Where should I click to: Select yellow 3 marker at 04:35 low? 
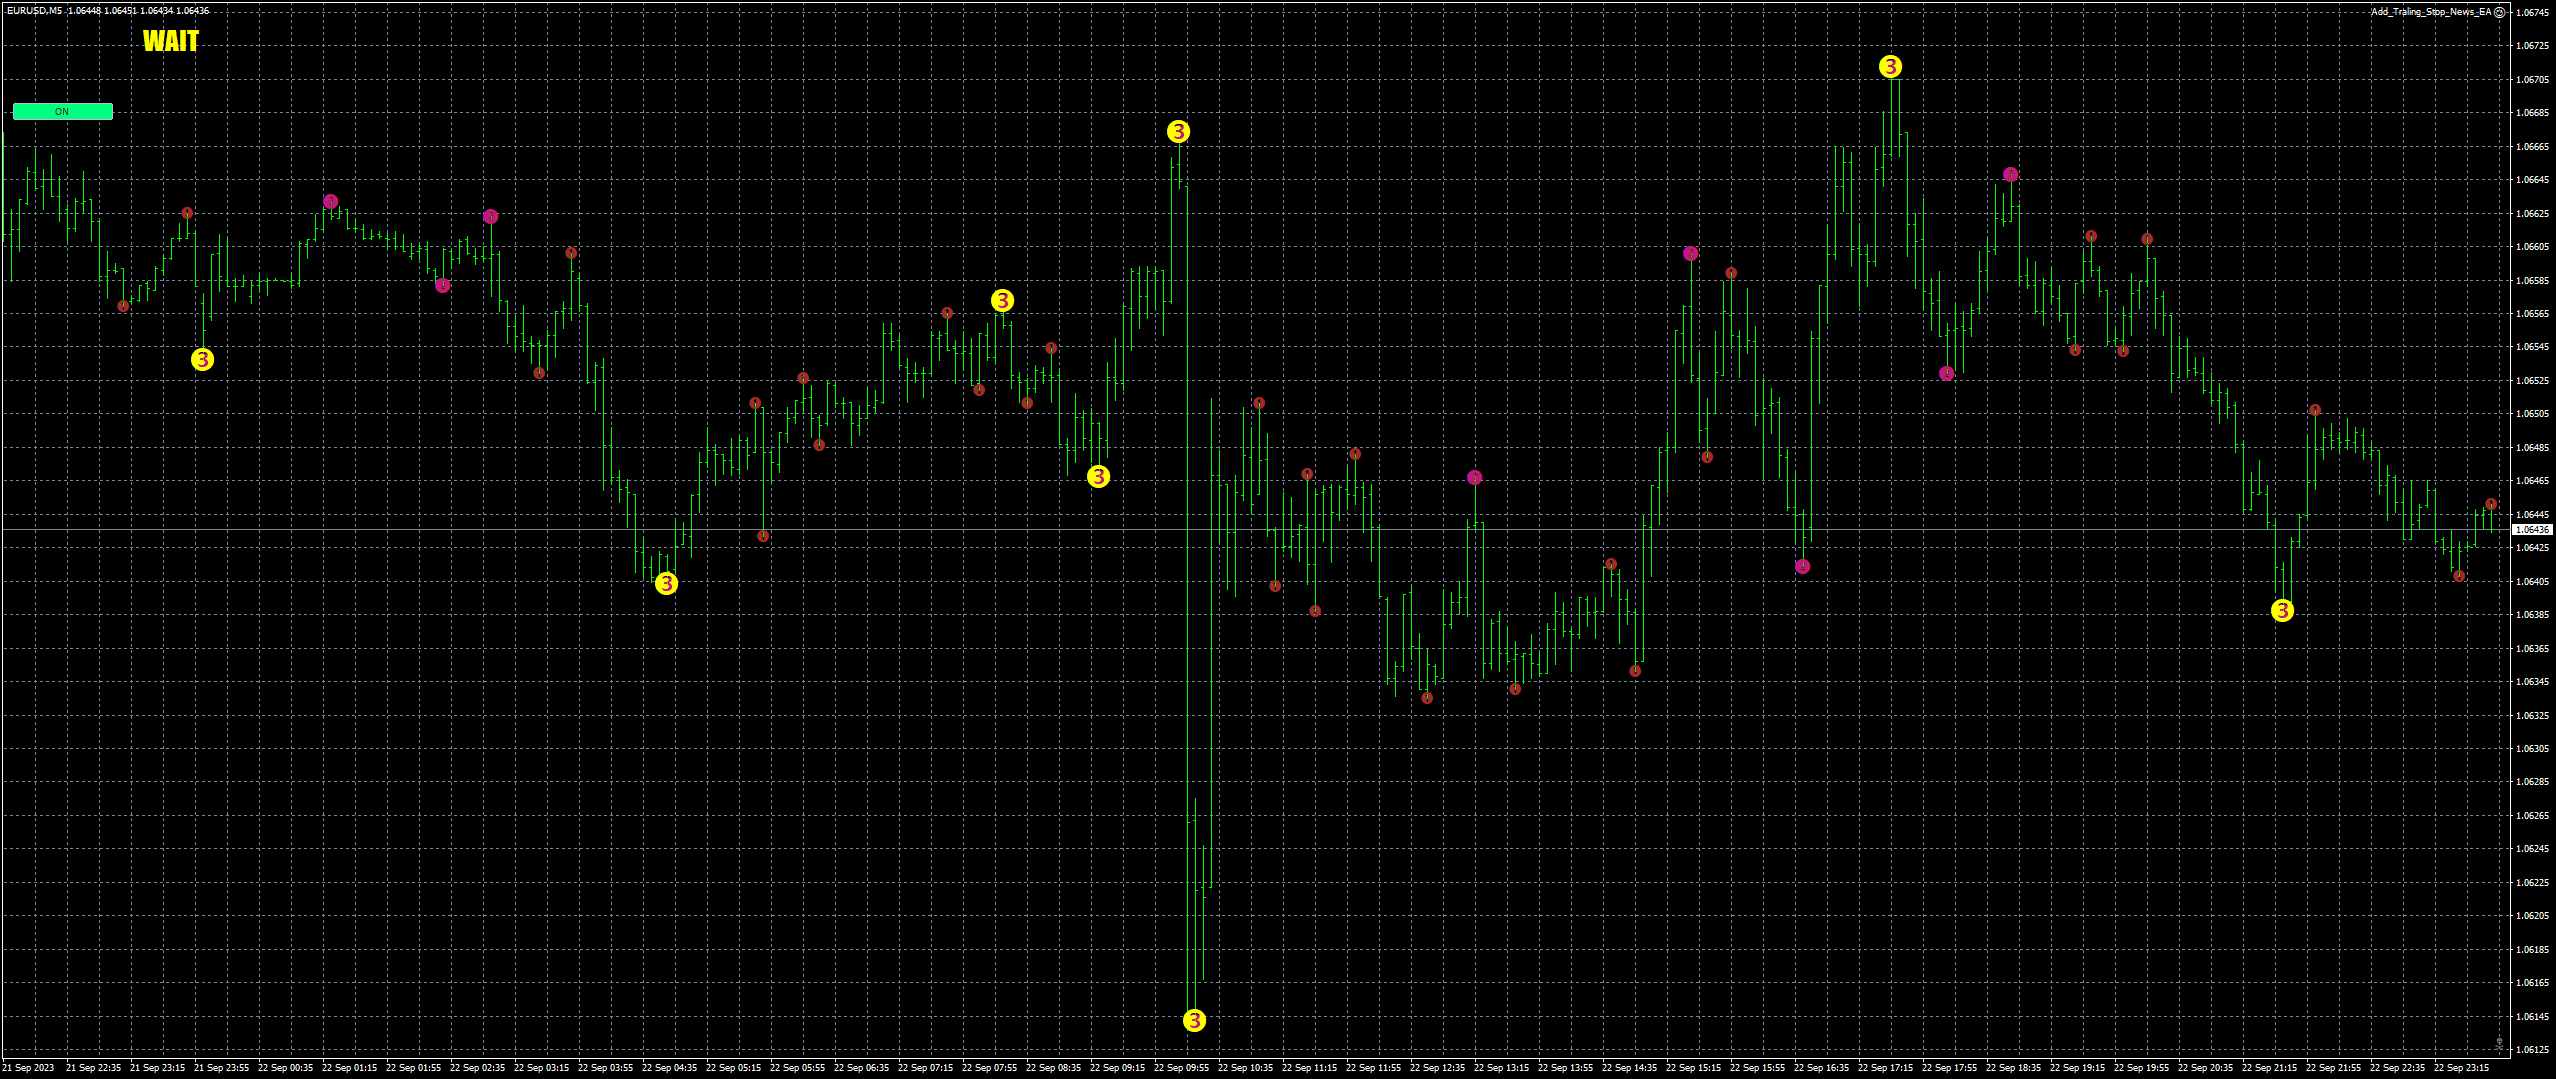(x=666, y=583)
